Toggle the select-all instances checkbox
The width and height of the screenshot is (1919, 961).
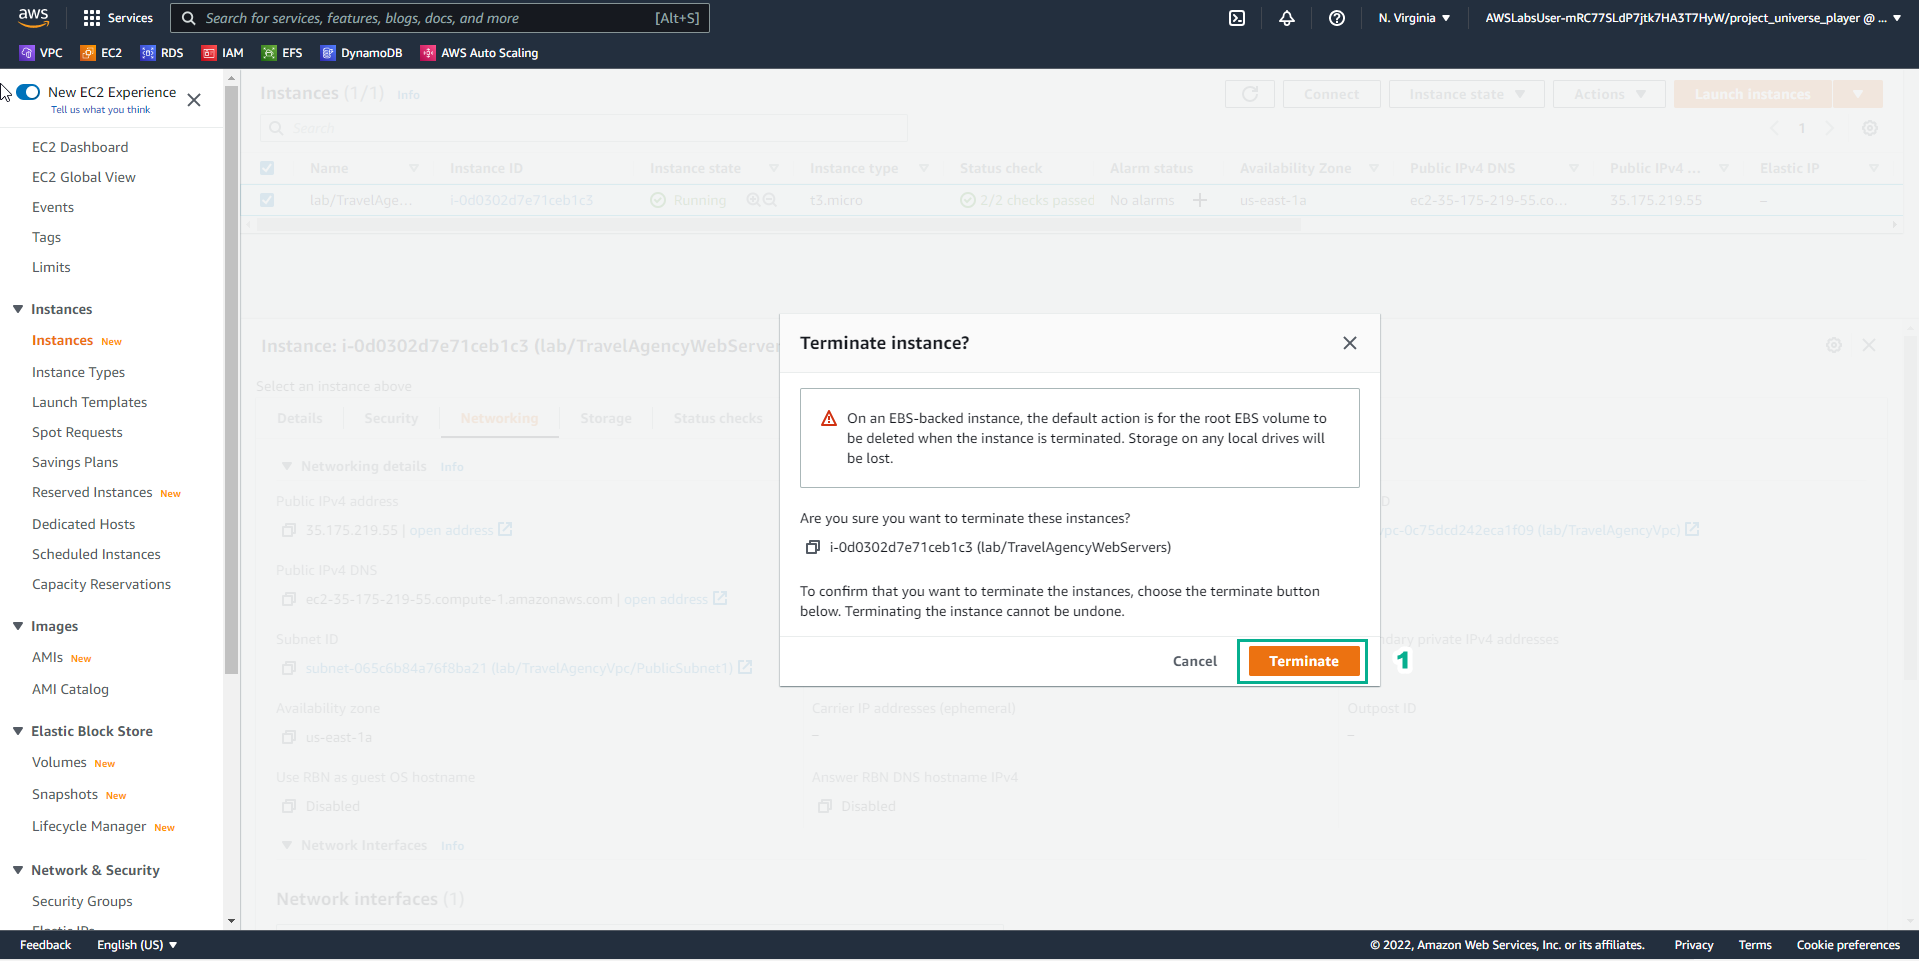267,168
